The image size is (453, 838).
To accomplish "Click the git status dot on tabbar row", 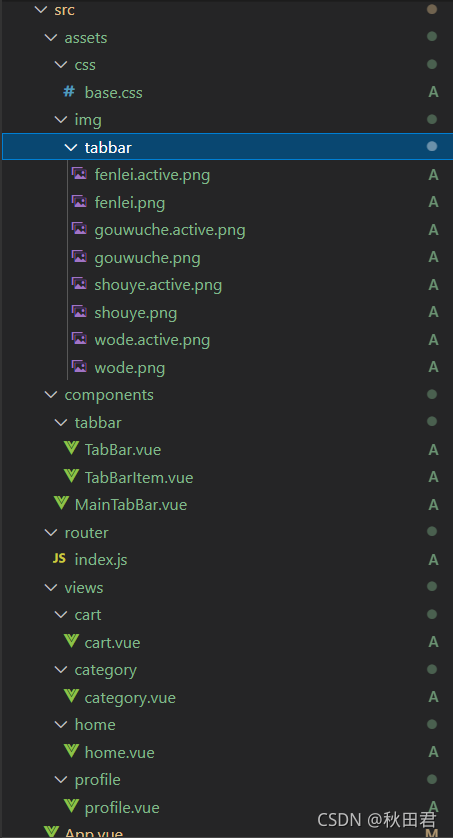I will 432,146.
